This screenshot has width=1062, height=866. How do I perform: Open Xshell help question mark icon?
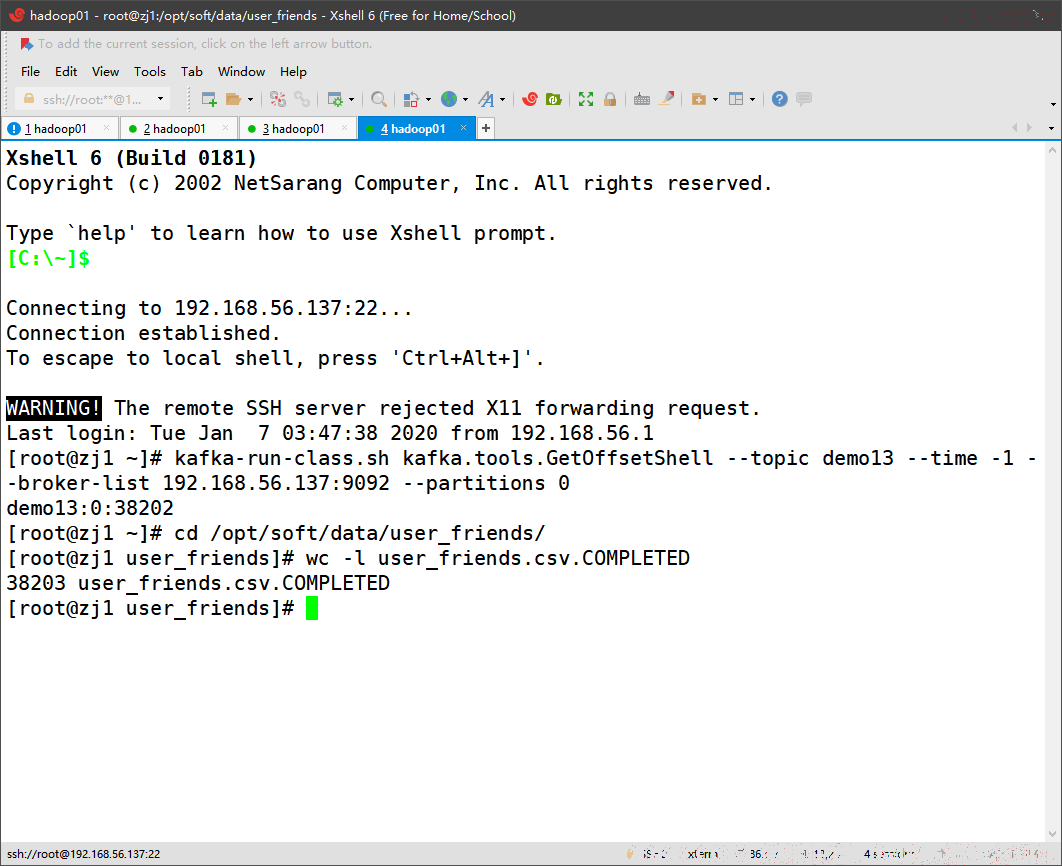pos(780,100)
